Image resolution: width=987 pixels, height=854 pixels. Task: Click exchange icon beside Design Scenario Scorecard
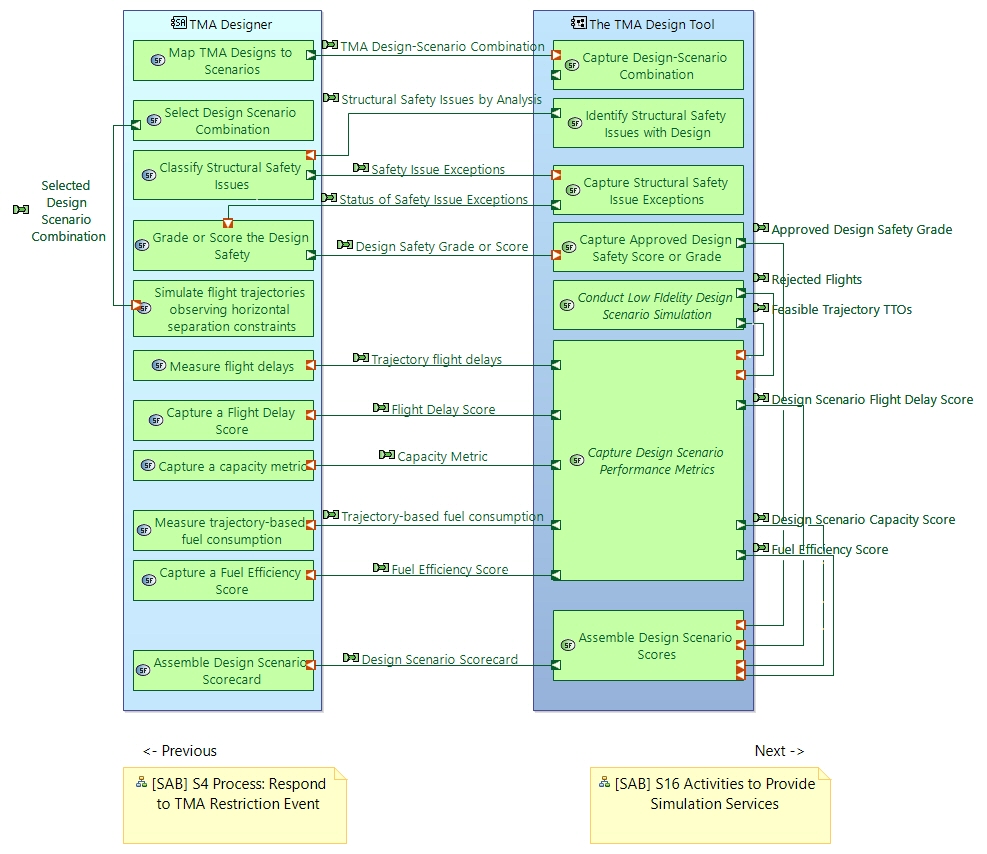point(351,658)
